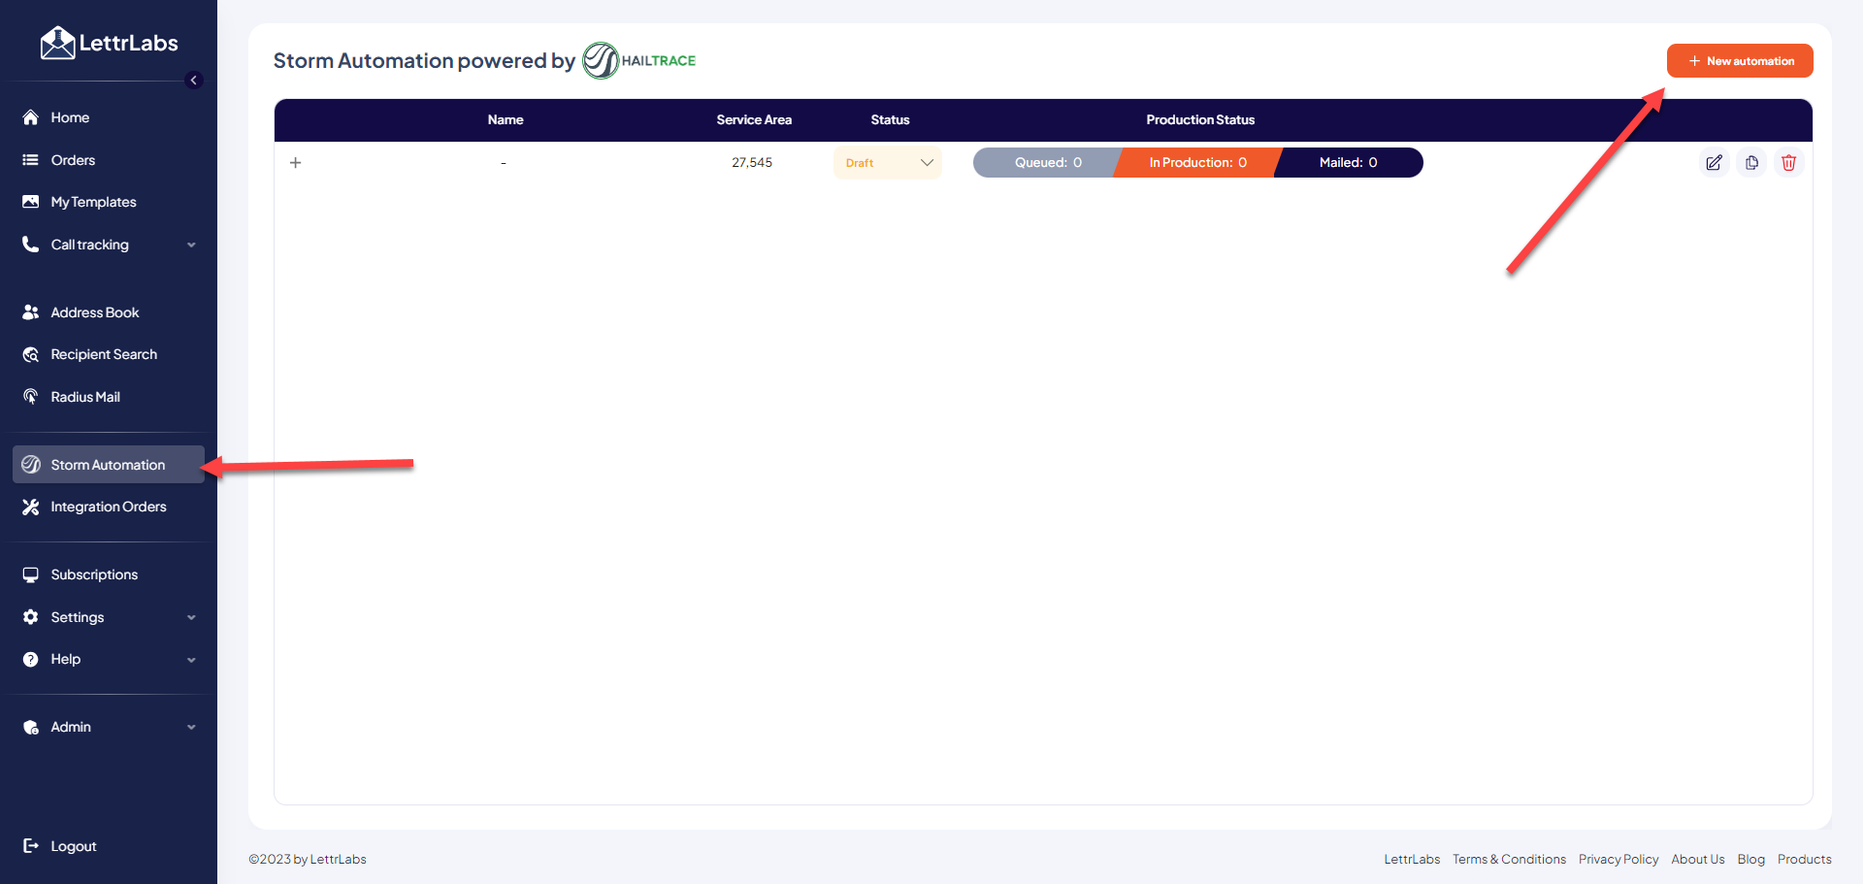Image resolution: width=1863 pixels, height=884 pixels.
Task: Open Subscriptions from sidebar
Action: (x=94, y=575)
